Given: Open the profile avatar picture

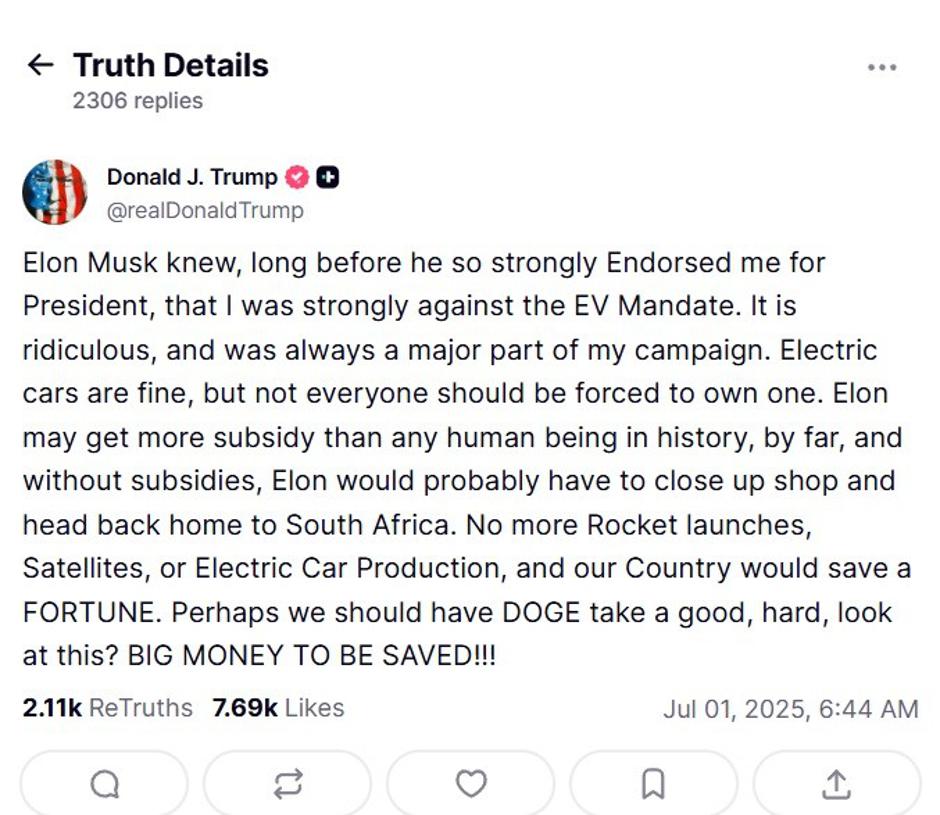Looking at the screenshot, I should point(55,192).
